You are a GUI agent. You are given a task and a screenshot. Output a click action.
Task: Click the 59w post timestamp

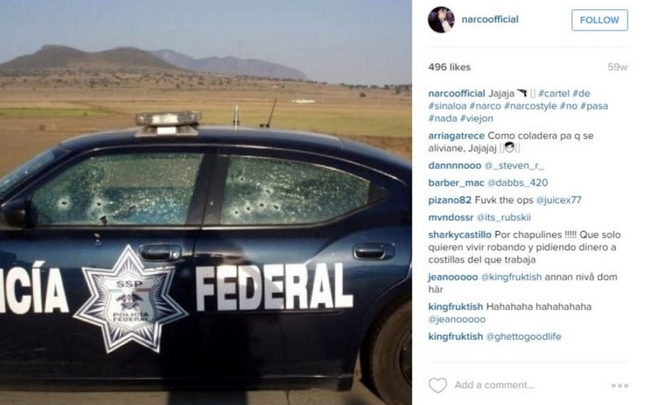tap(617, 67)
